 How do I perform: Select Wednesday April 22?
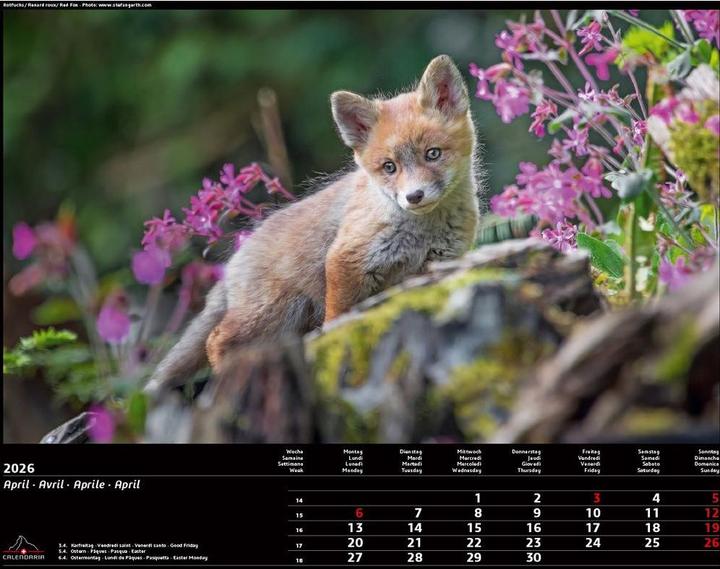point(474,543)
